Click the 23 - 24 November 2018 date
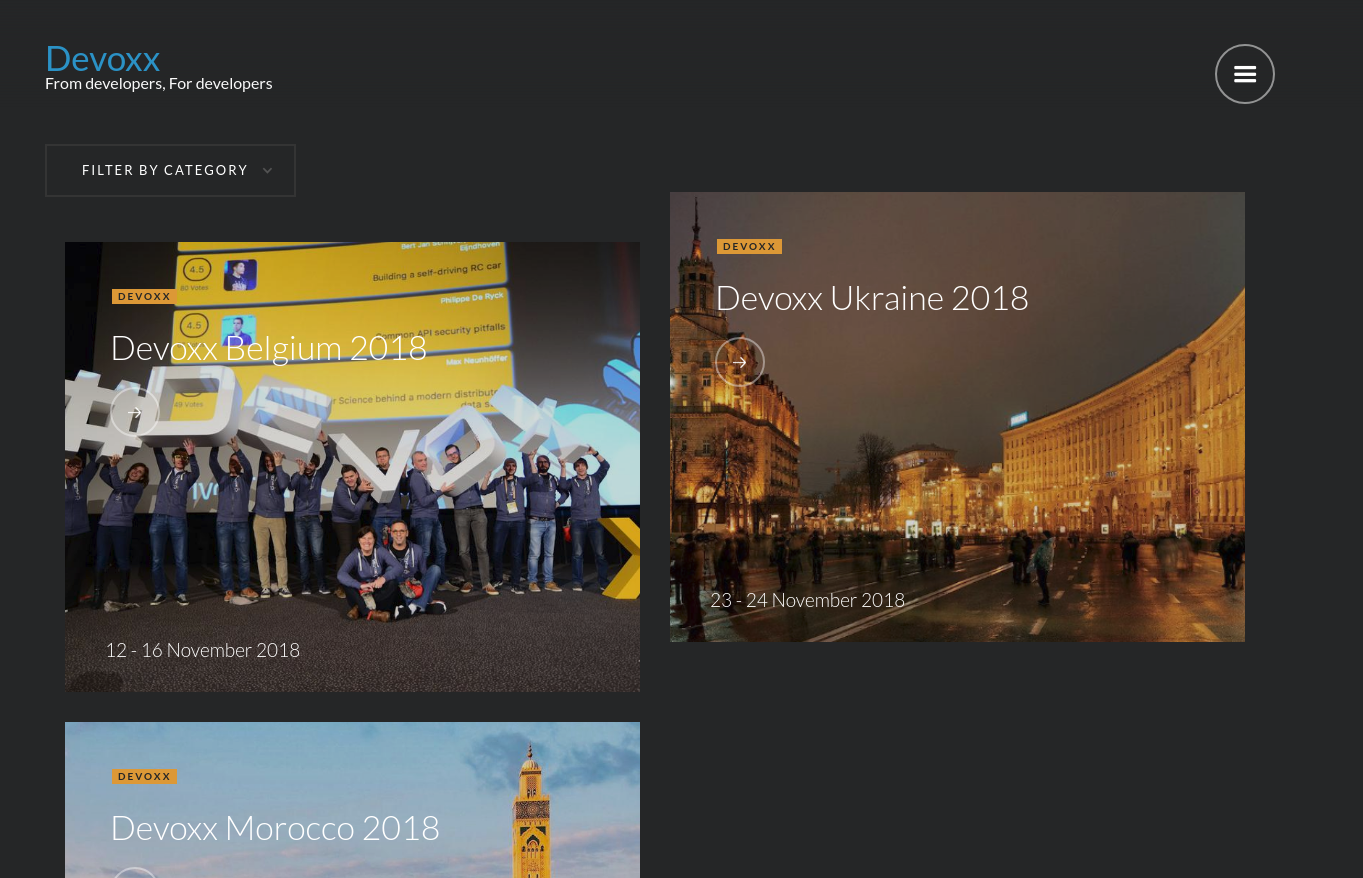The image size is (1363, 878). [807, 600]
